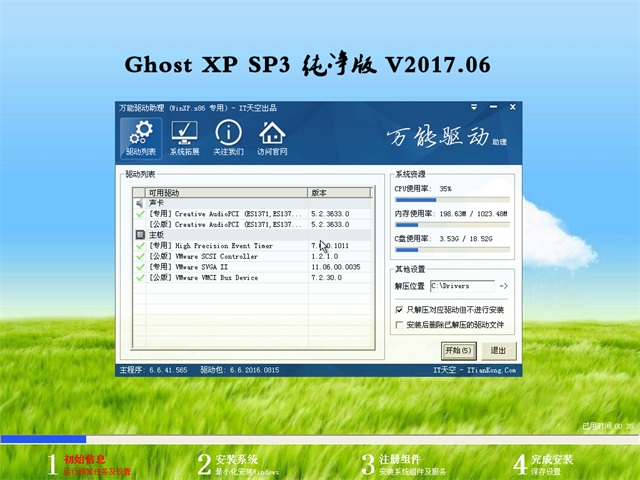Click the 驱动包 6.6.2016.0815 version text
Viewport: 640px width, 480px height.
pyautogui.click(x=240, y=370)
